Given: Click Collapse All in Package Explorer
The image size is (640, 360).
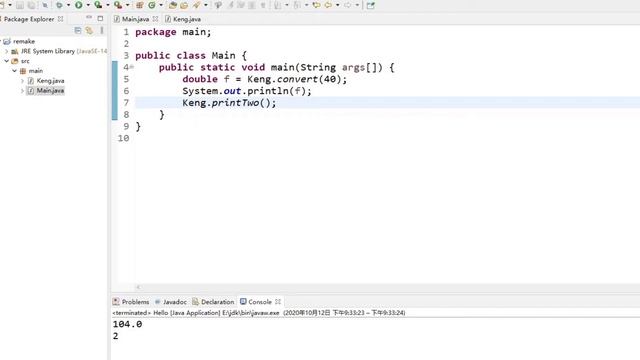Looking at the screenshot, I should pos(78,30).
